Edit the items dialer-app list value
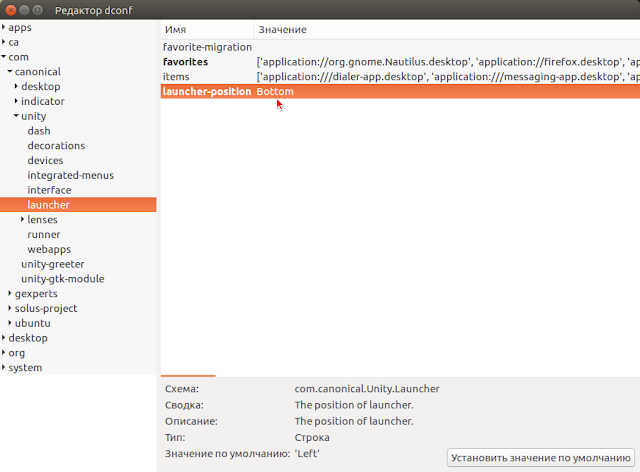640x472 pixels. pos(448,76)
